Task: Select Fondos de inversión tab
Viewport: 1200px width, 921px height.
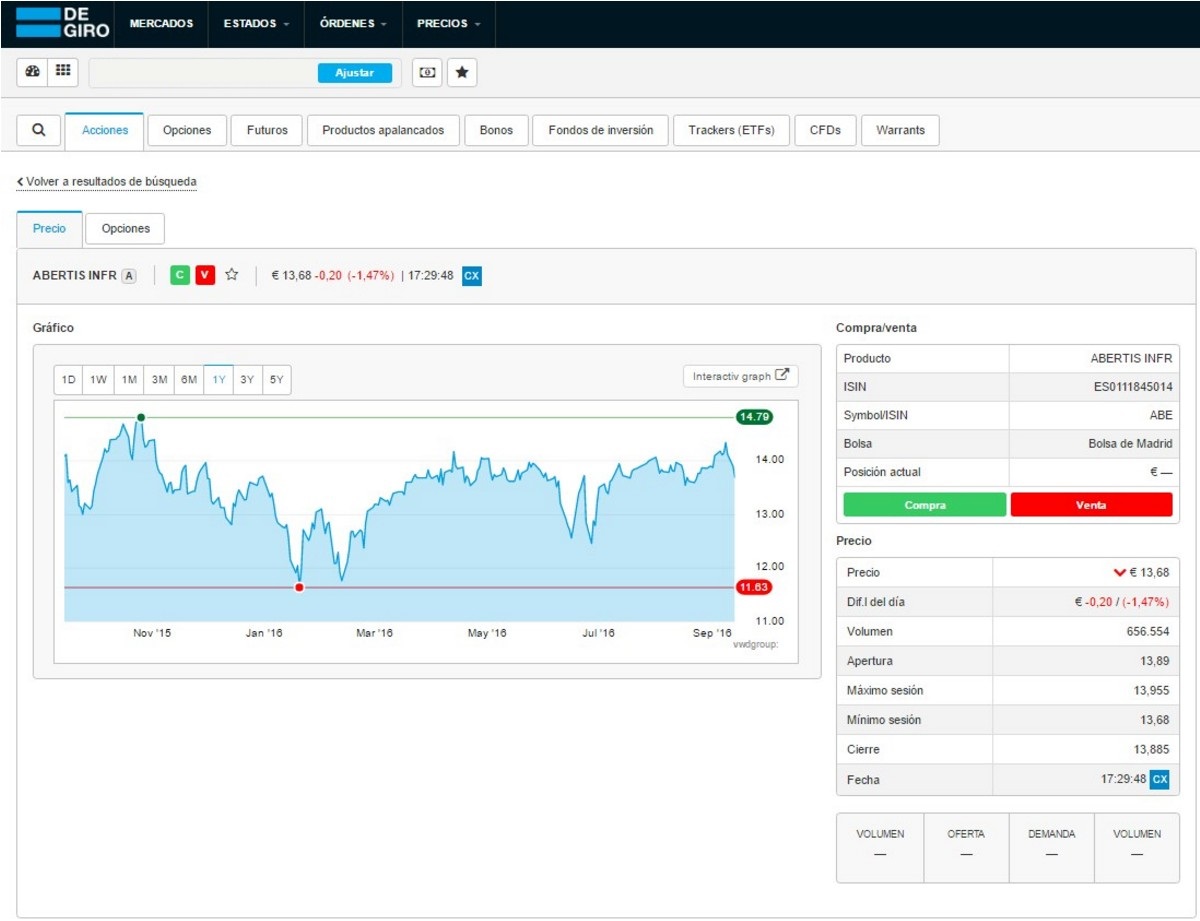Action: (601, 130)
